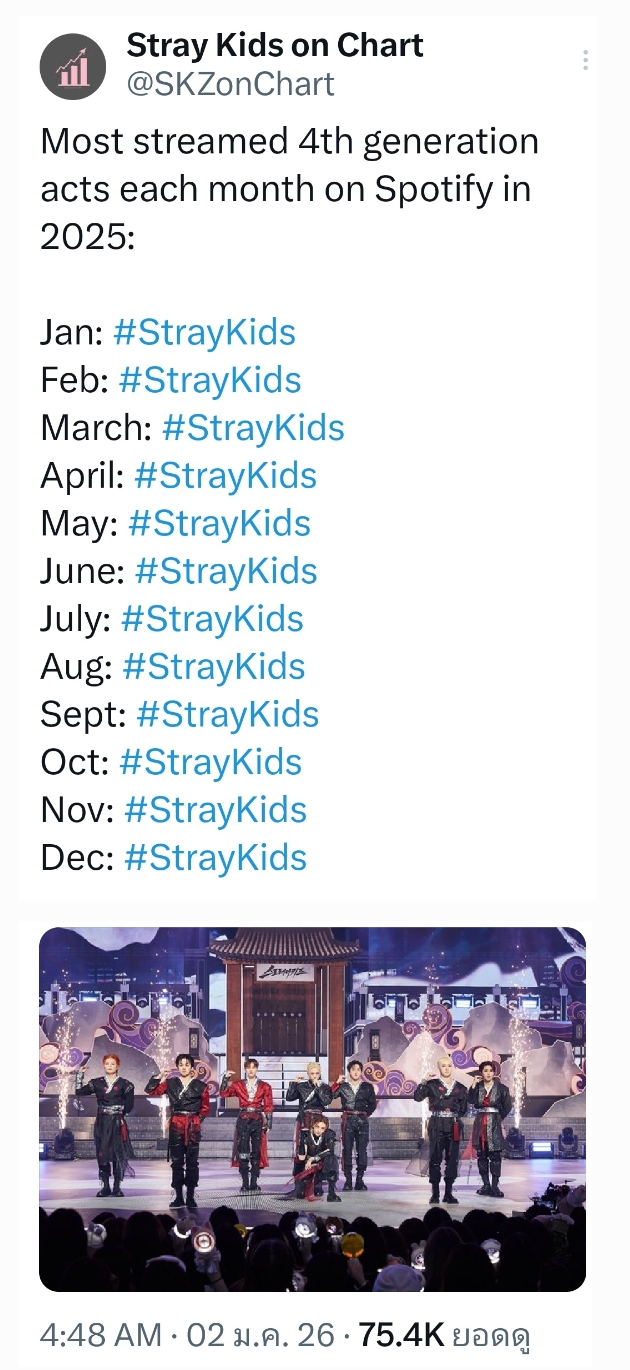630x1370 pixels.
Task: Click the Stray Kids on Chart display name
Action: (275, 45)
